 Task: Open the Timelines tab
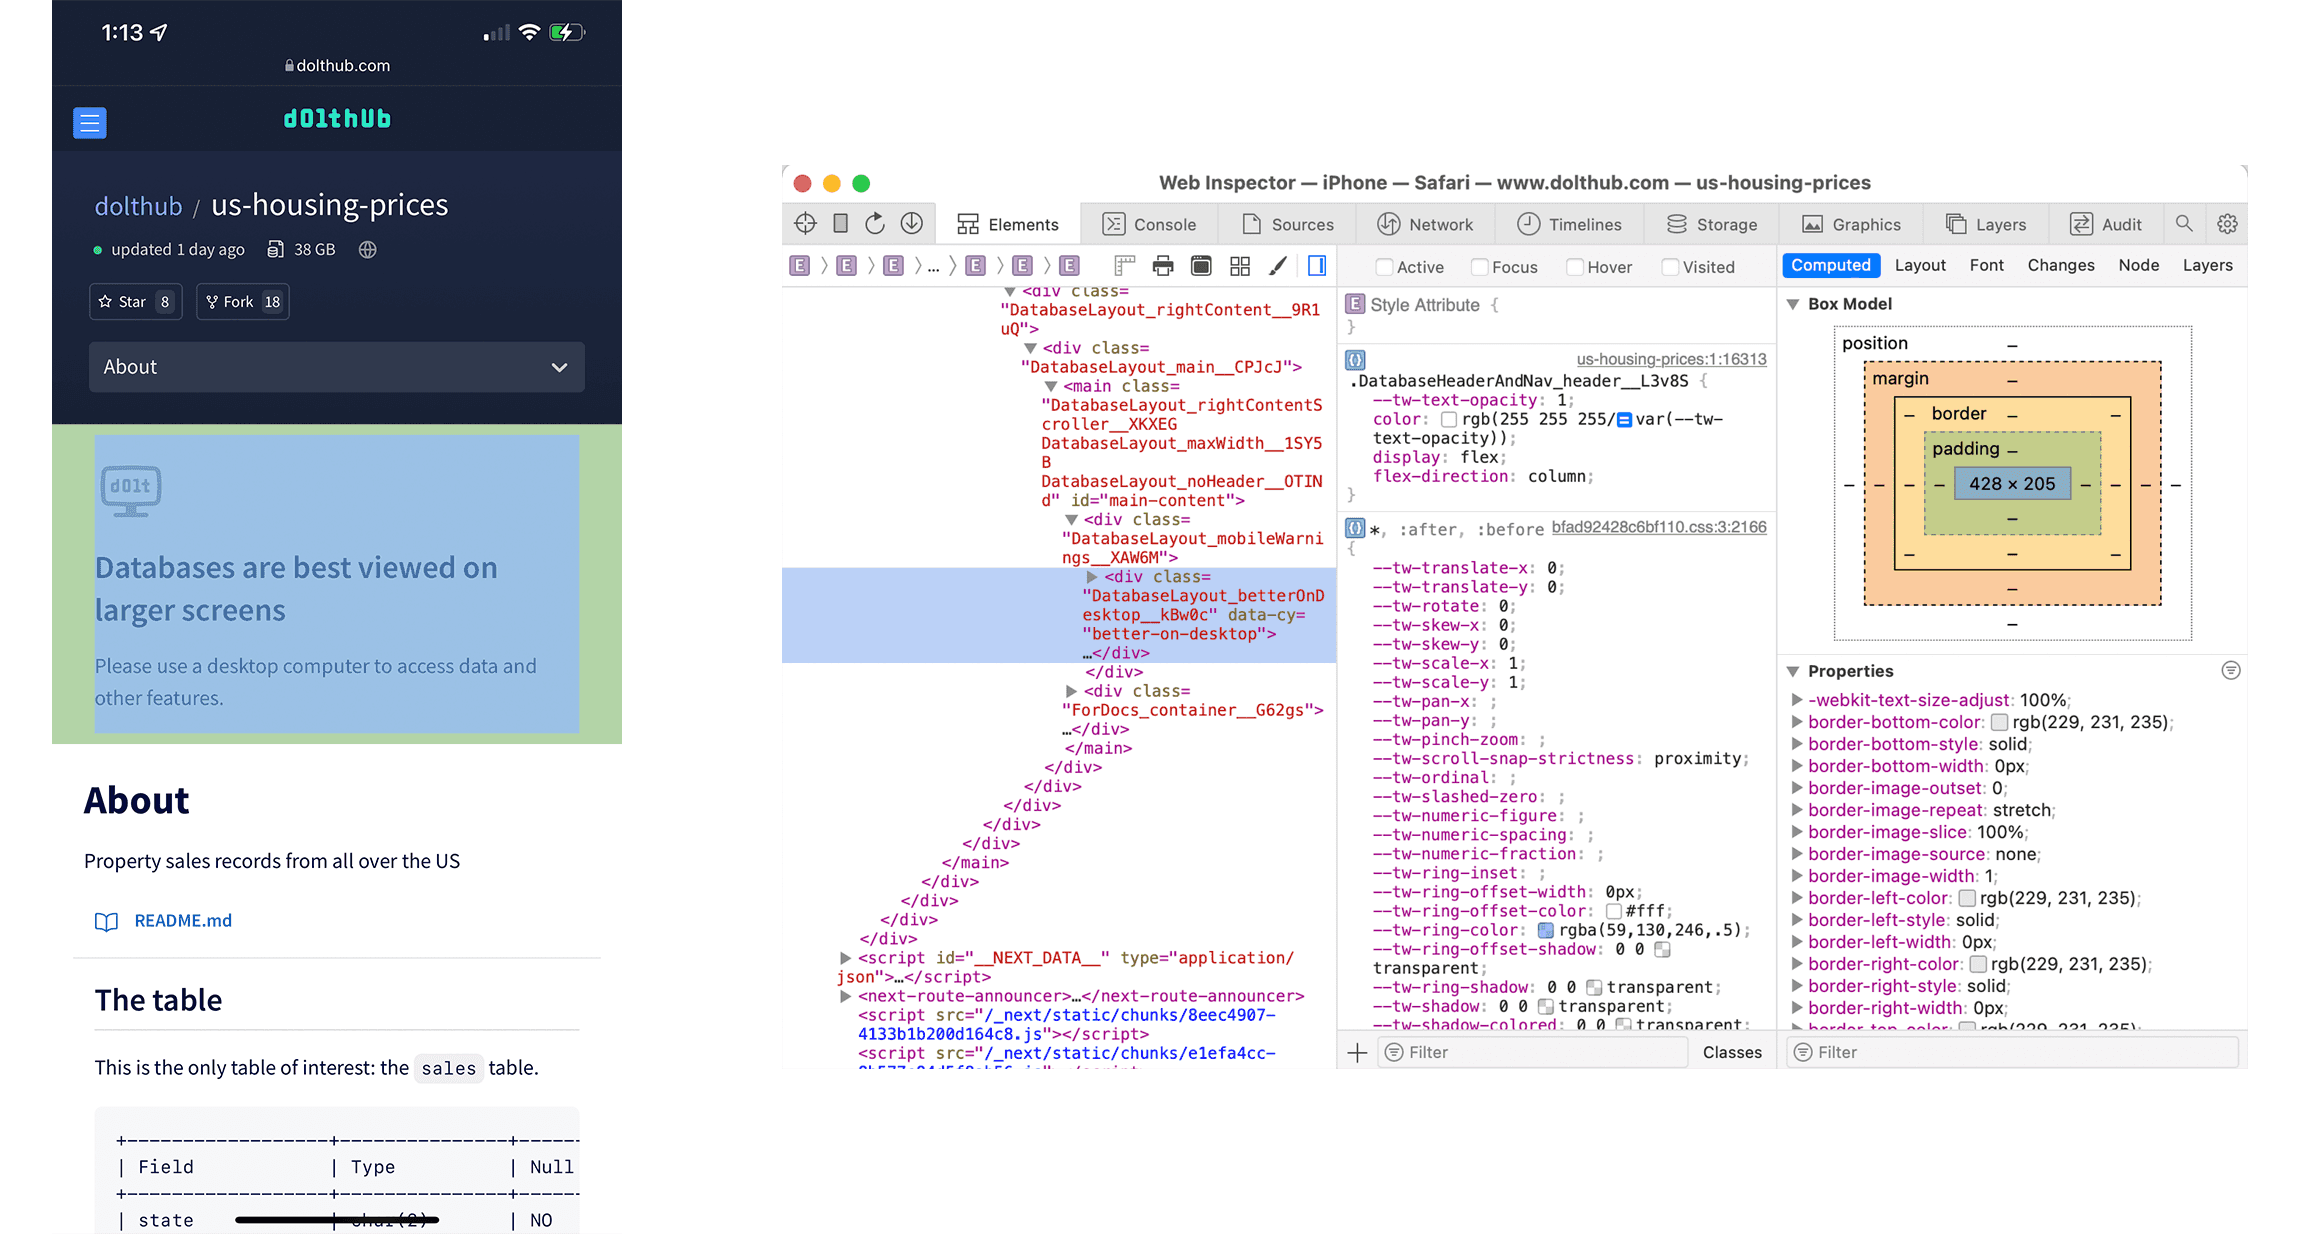1569,224
